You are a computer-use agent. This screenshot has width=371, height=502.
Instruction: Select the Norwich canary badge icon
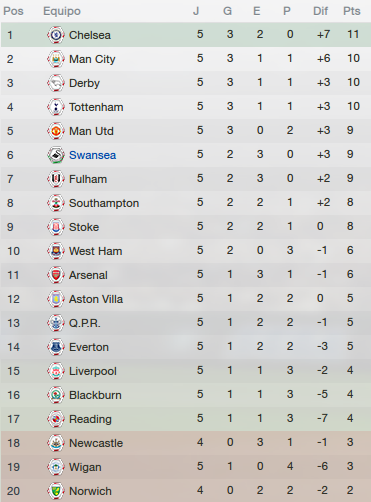tap(56, 491)
